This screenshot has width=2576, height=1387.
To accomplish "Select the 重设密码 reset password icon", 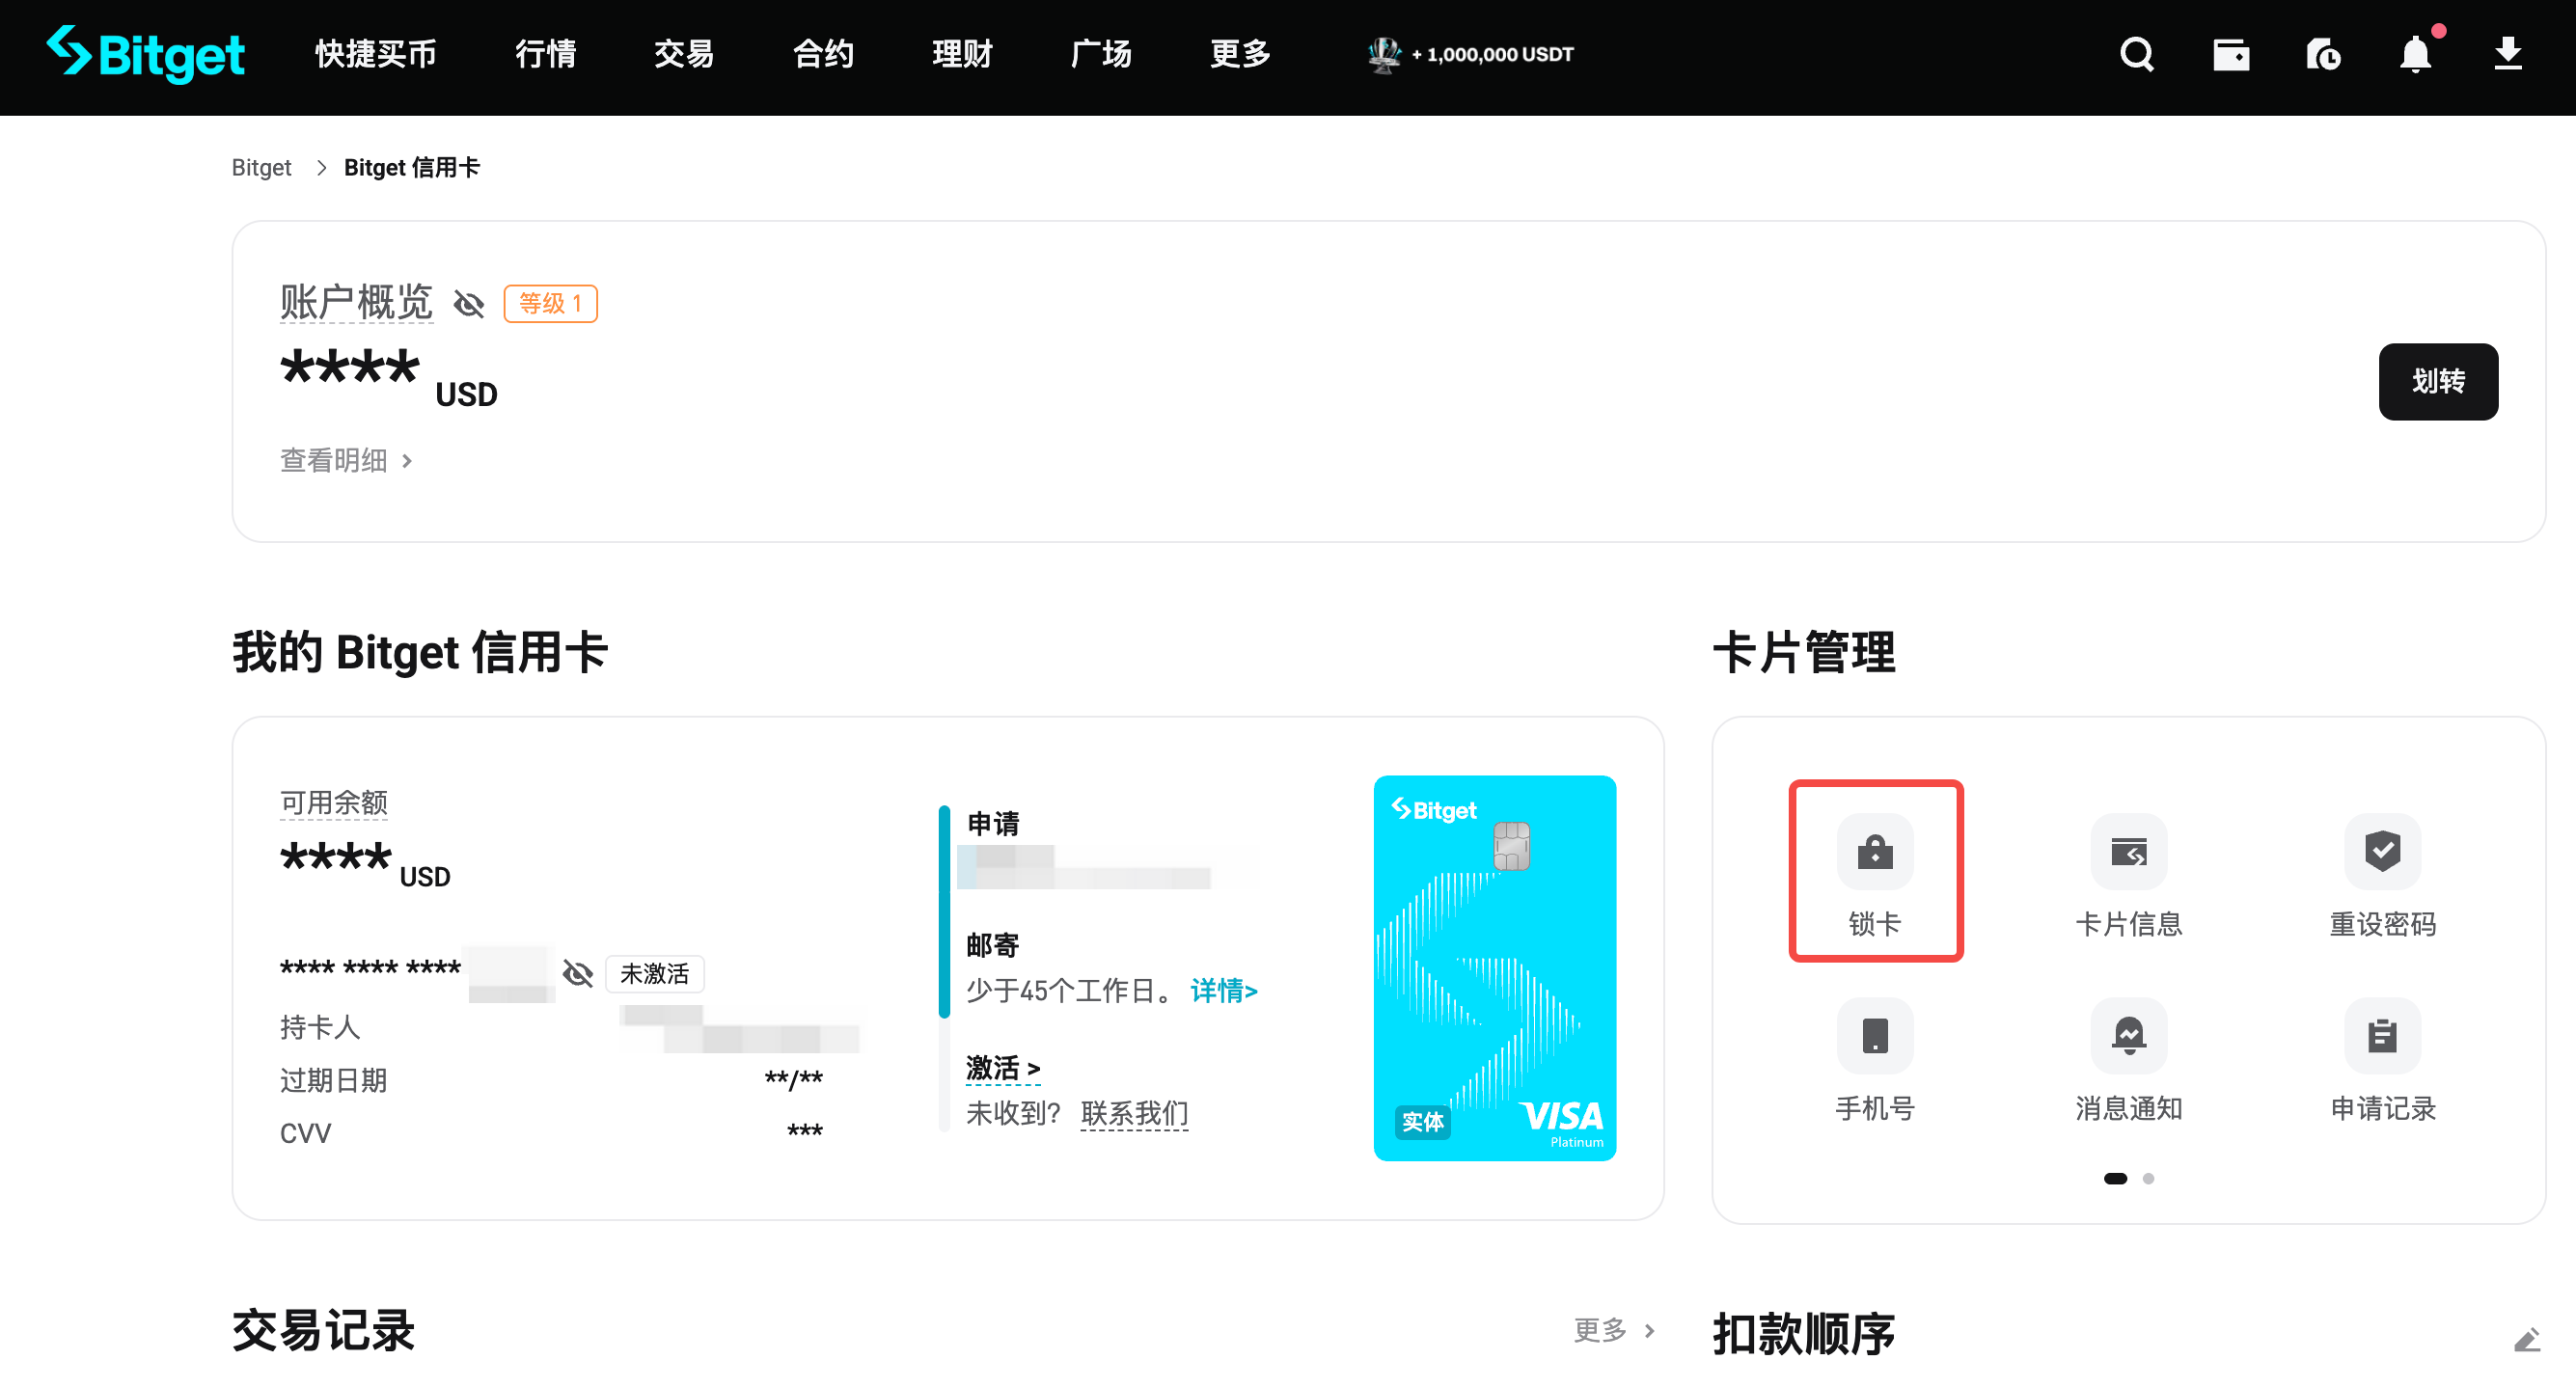I will (x=2383, y=852).
